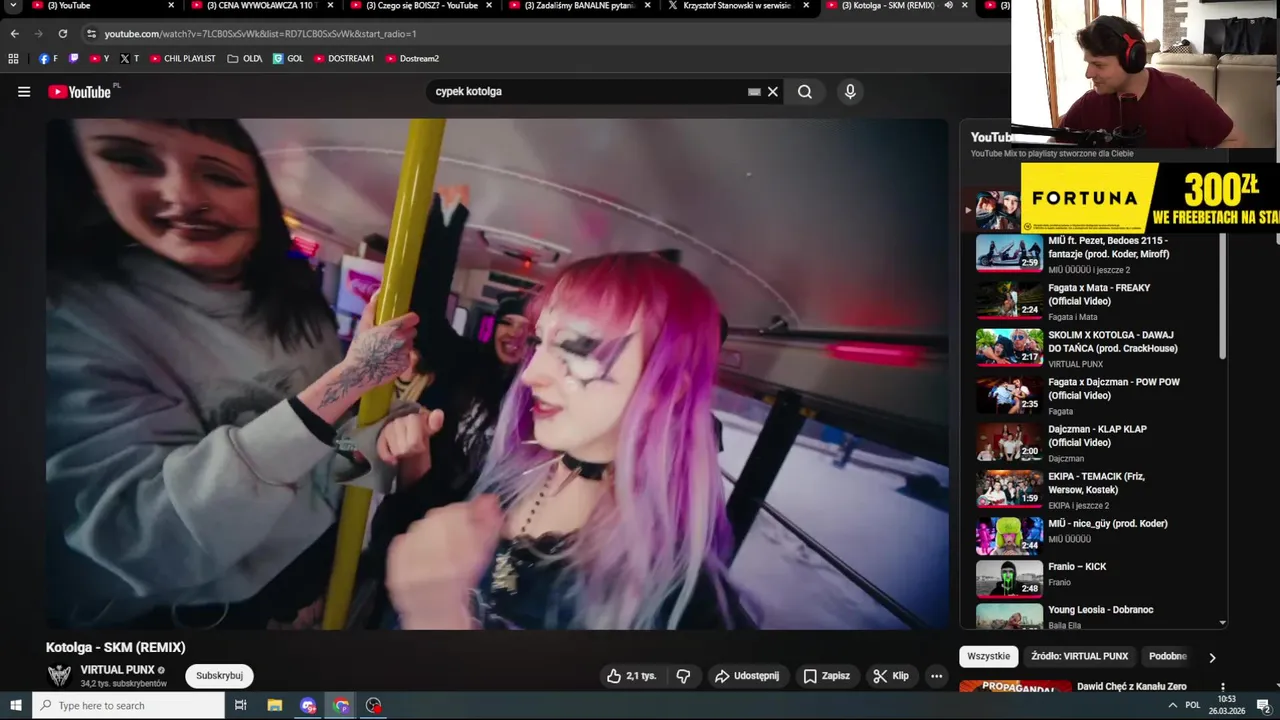Open File Explorer from the taskbar
The image size is (1280, 720).
tap(275, 705)
